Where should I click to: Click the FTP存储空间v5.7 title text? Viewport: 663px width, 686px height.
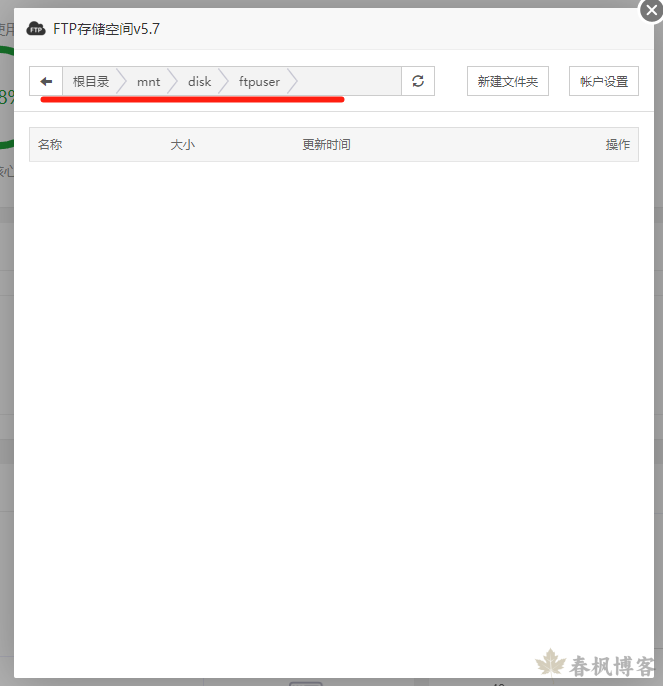106,29
